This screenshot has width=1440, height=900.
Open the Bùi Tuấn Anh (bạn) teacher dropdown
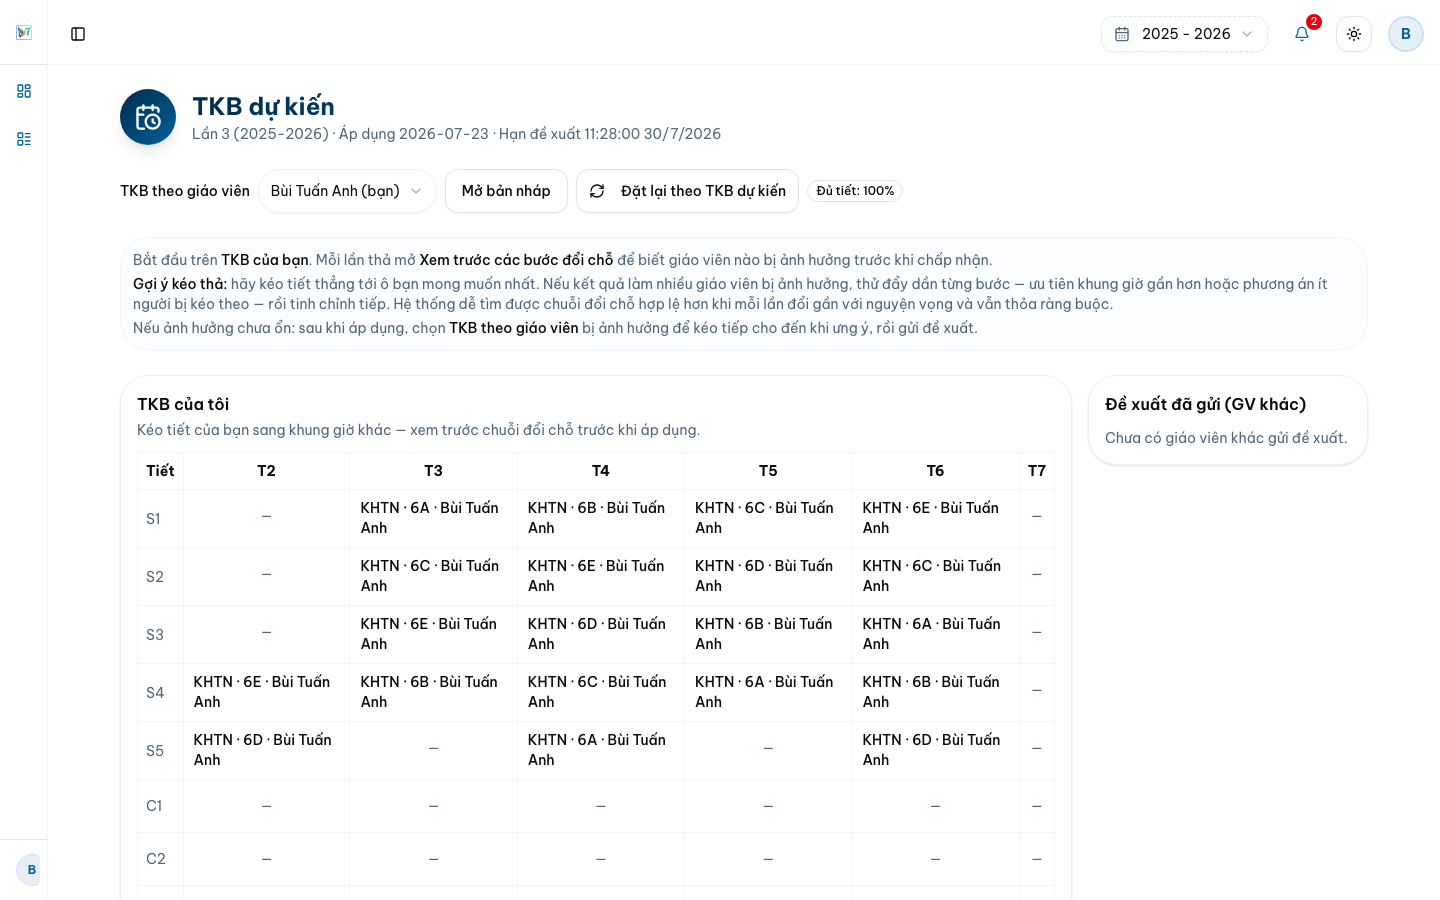[347, 191]
